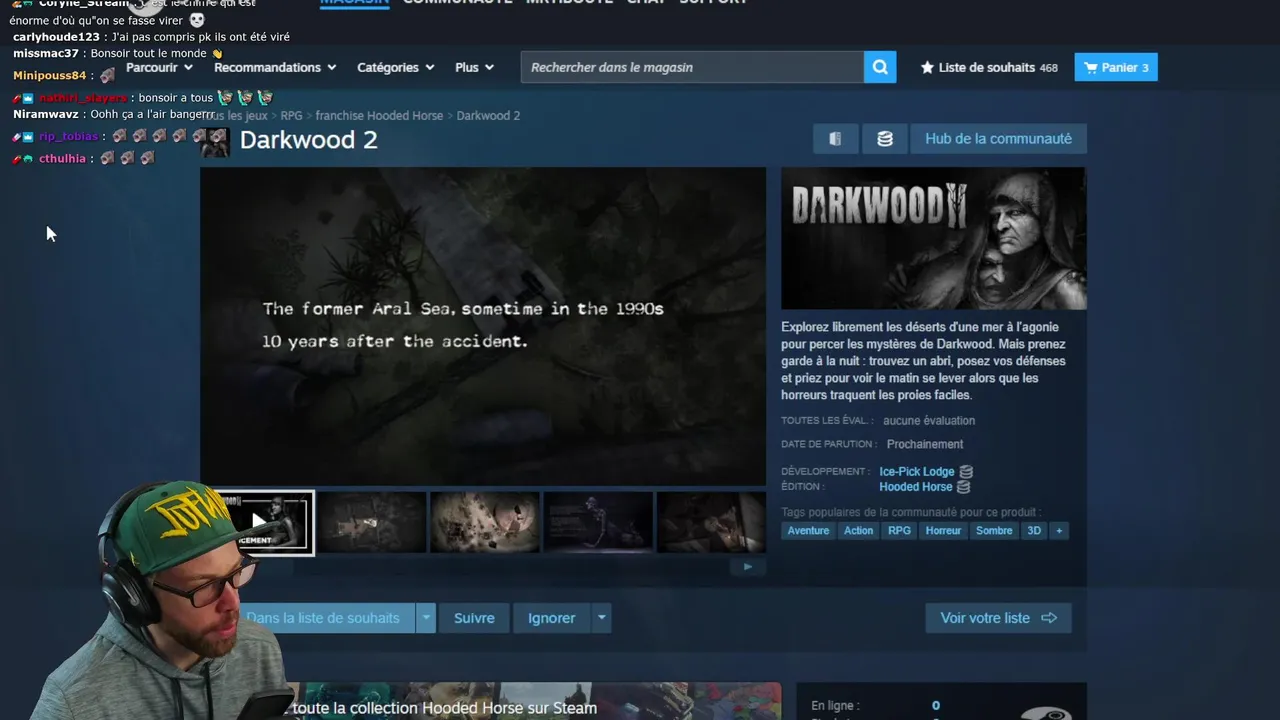
Task: Click chat username cthulhia
Action: click(62, 159)
